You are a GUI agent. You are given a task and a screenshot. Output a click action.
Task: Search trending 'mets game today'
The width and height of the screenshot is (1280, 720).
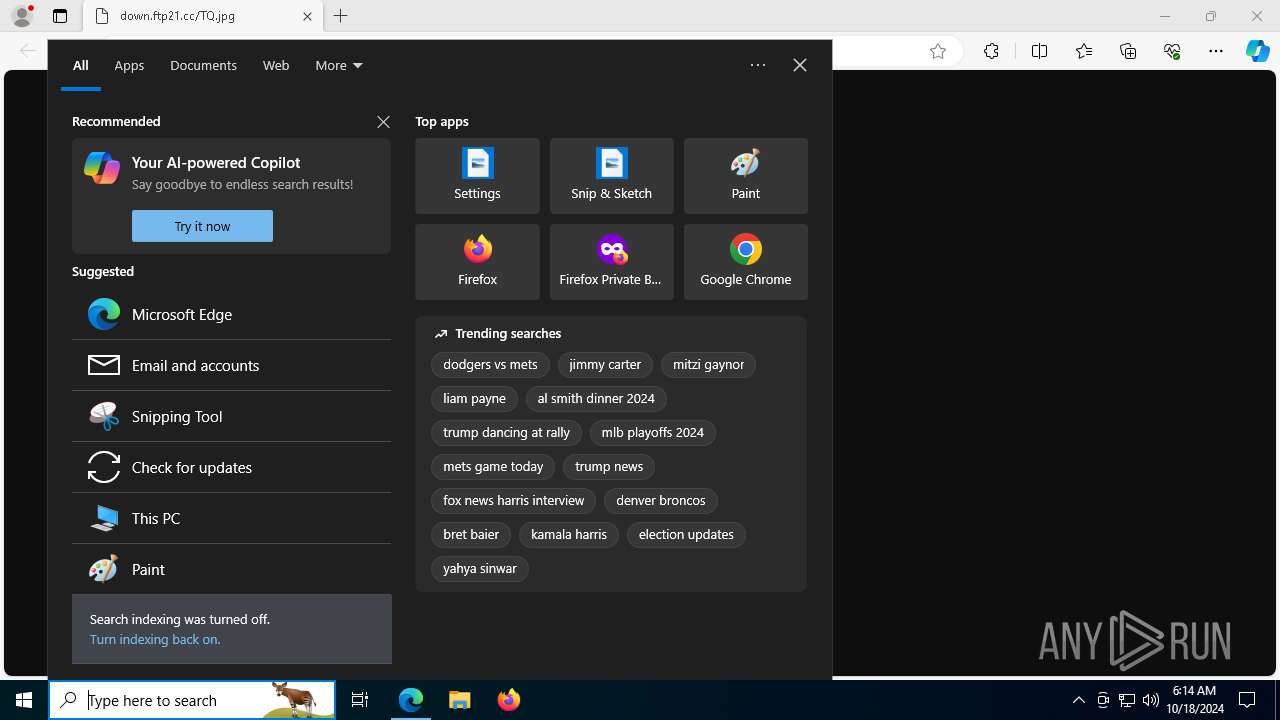pos(493,467)
